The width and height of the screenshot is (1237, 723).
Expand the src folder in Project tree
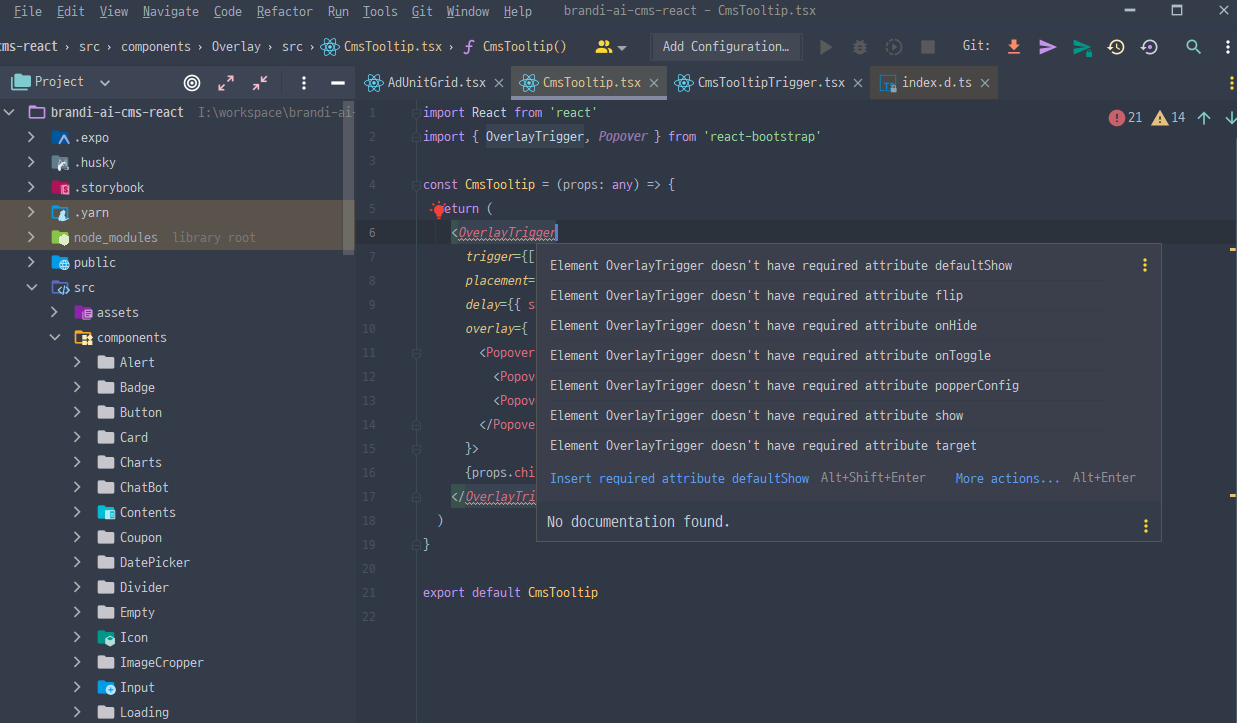[x=31, y=287]
